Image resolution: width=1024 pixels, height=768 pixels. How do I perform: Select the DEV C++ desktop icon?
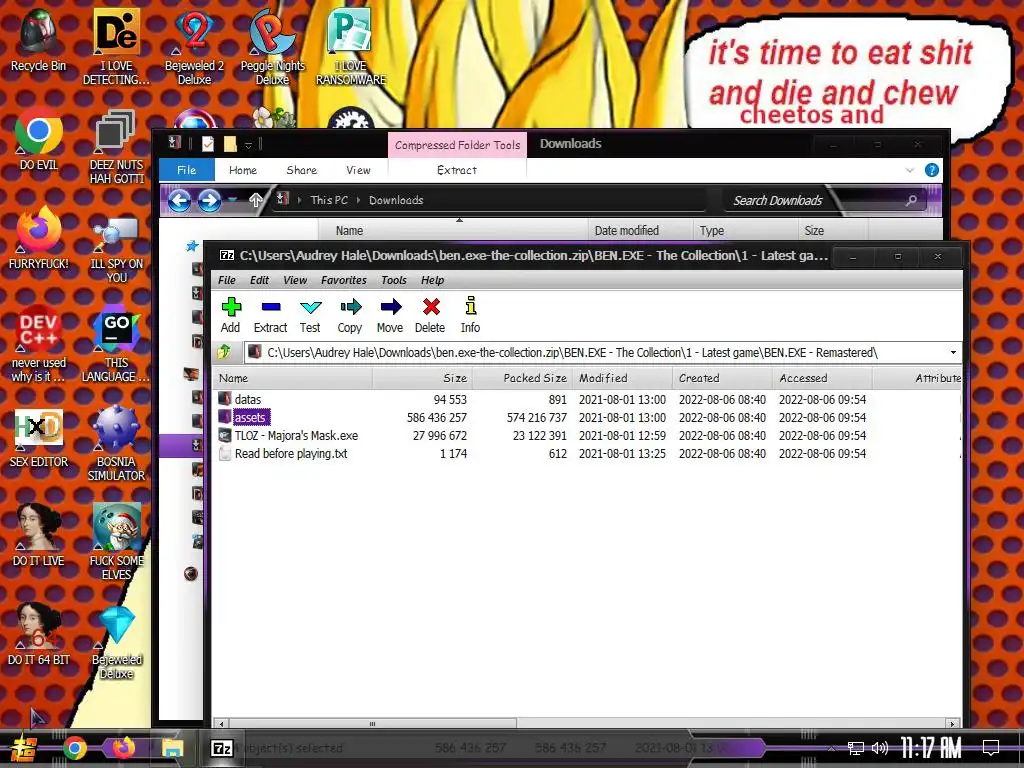(x=39, y=344)
